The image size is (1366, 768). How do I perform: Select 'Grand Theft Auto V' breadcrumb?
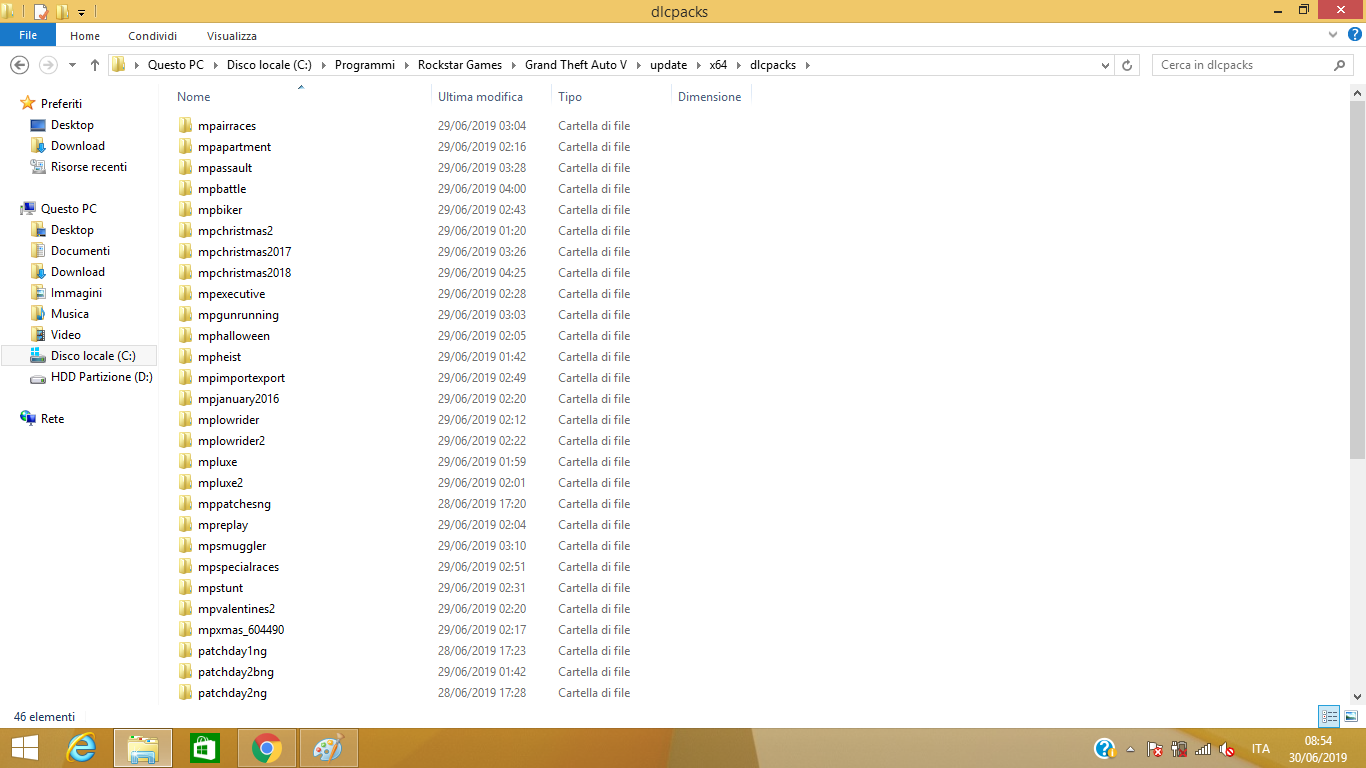(576, 65)
